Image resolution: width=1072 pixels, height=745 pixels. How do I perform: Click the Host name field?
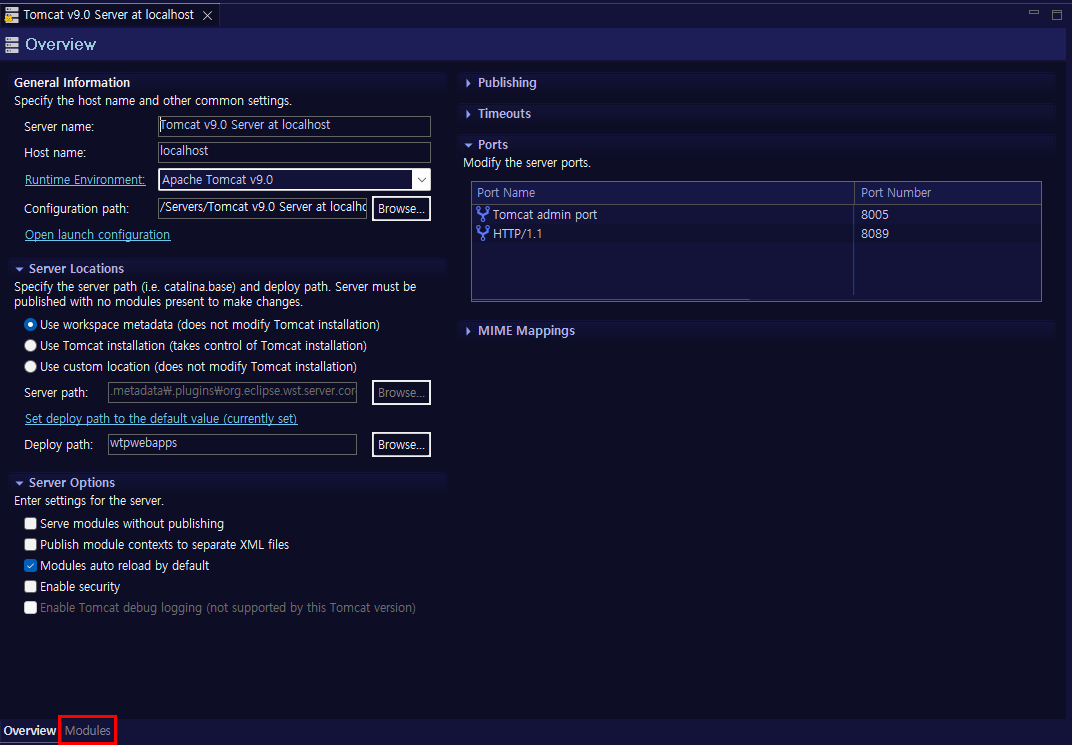pyautogui.click(x=294, y=152)
